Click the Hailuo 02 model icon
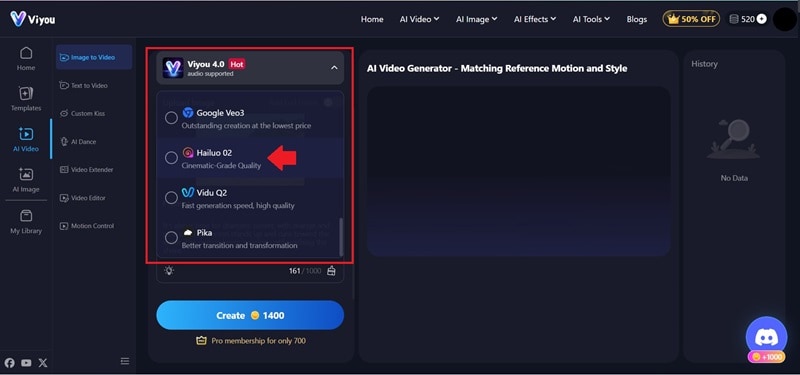This screenshot has width=800, height=375. point(188,153)
